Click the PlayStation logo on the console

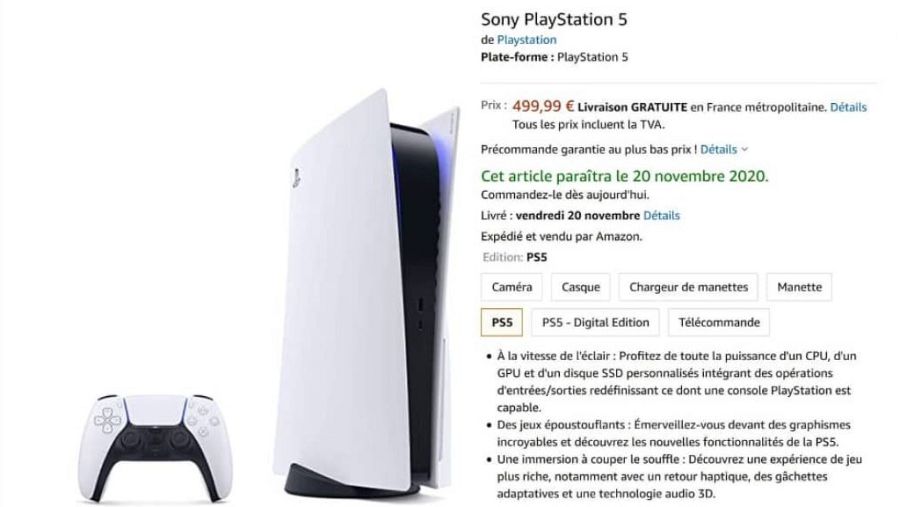coord(296,179)
